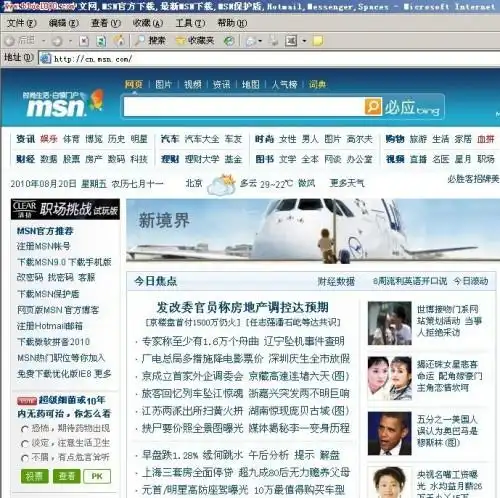Screen dimensions: 500x498
Task: Open the Back button history dropdown arrow
Action: click(44, 41)
